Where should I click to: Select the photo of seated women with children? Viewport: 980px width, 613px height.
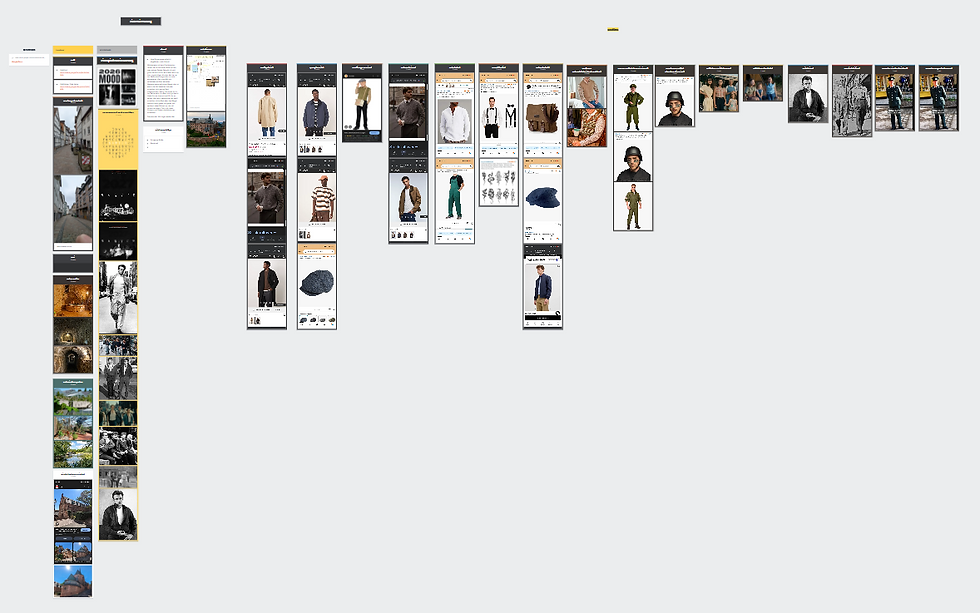762,87
